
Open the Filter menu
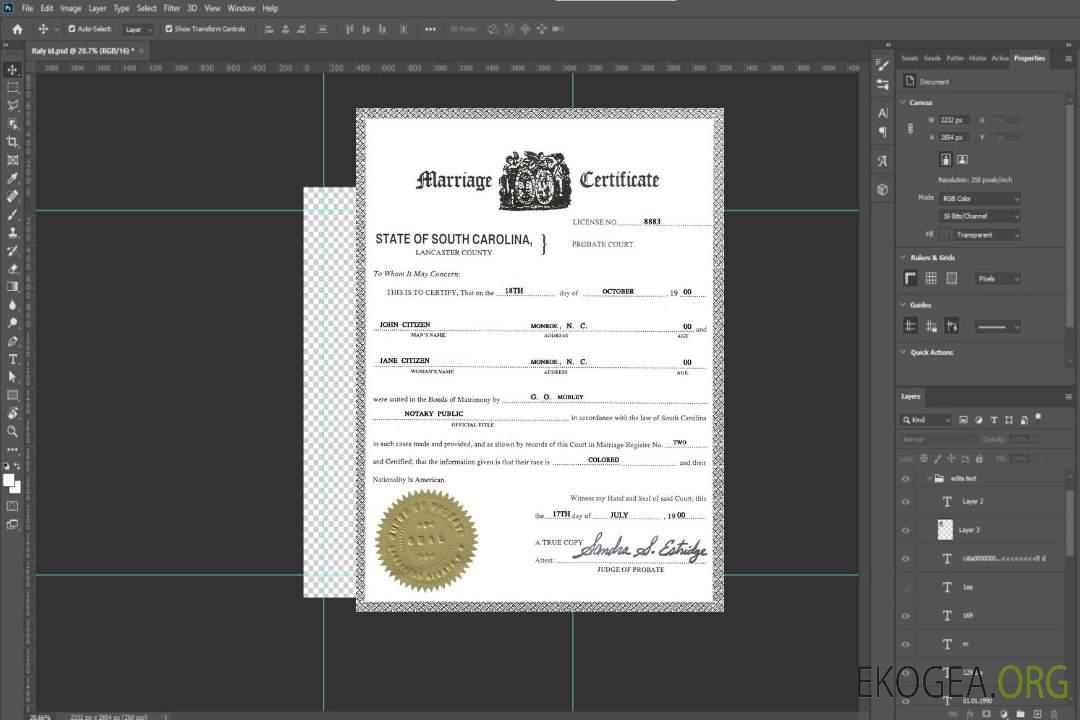[172, 8]
